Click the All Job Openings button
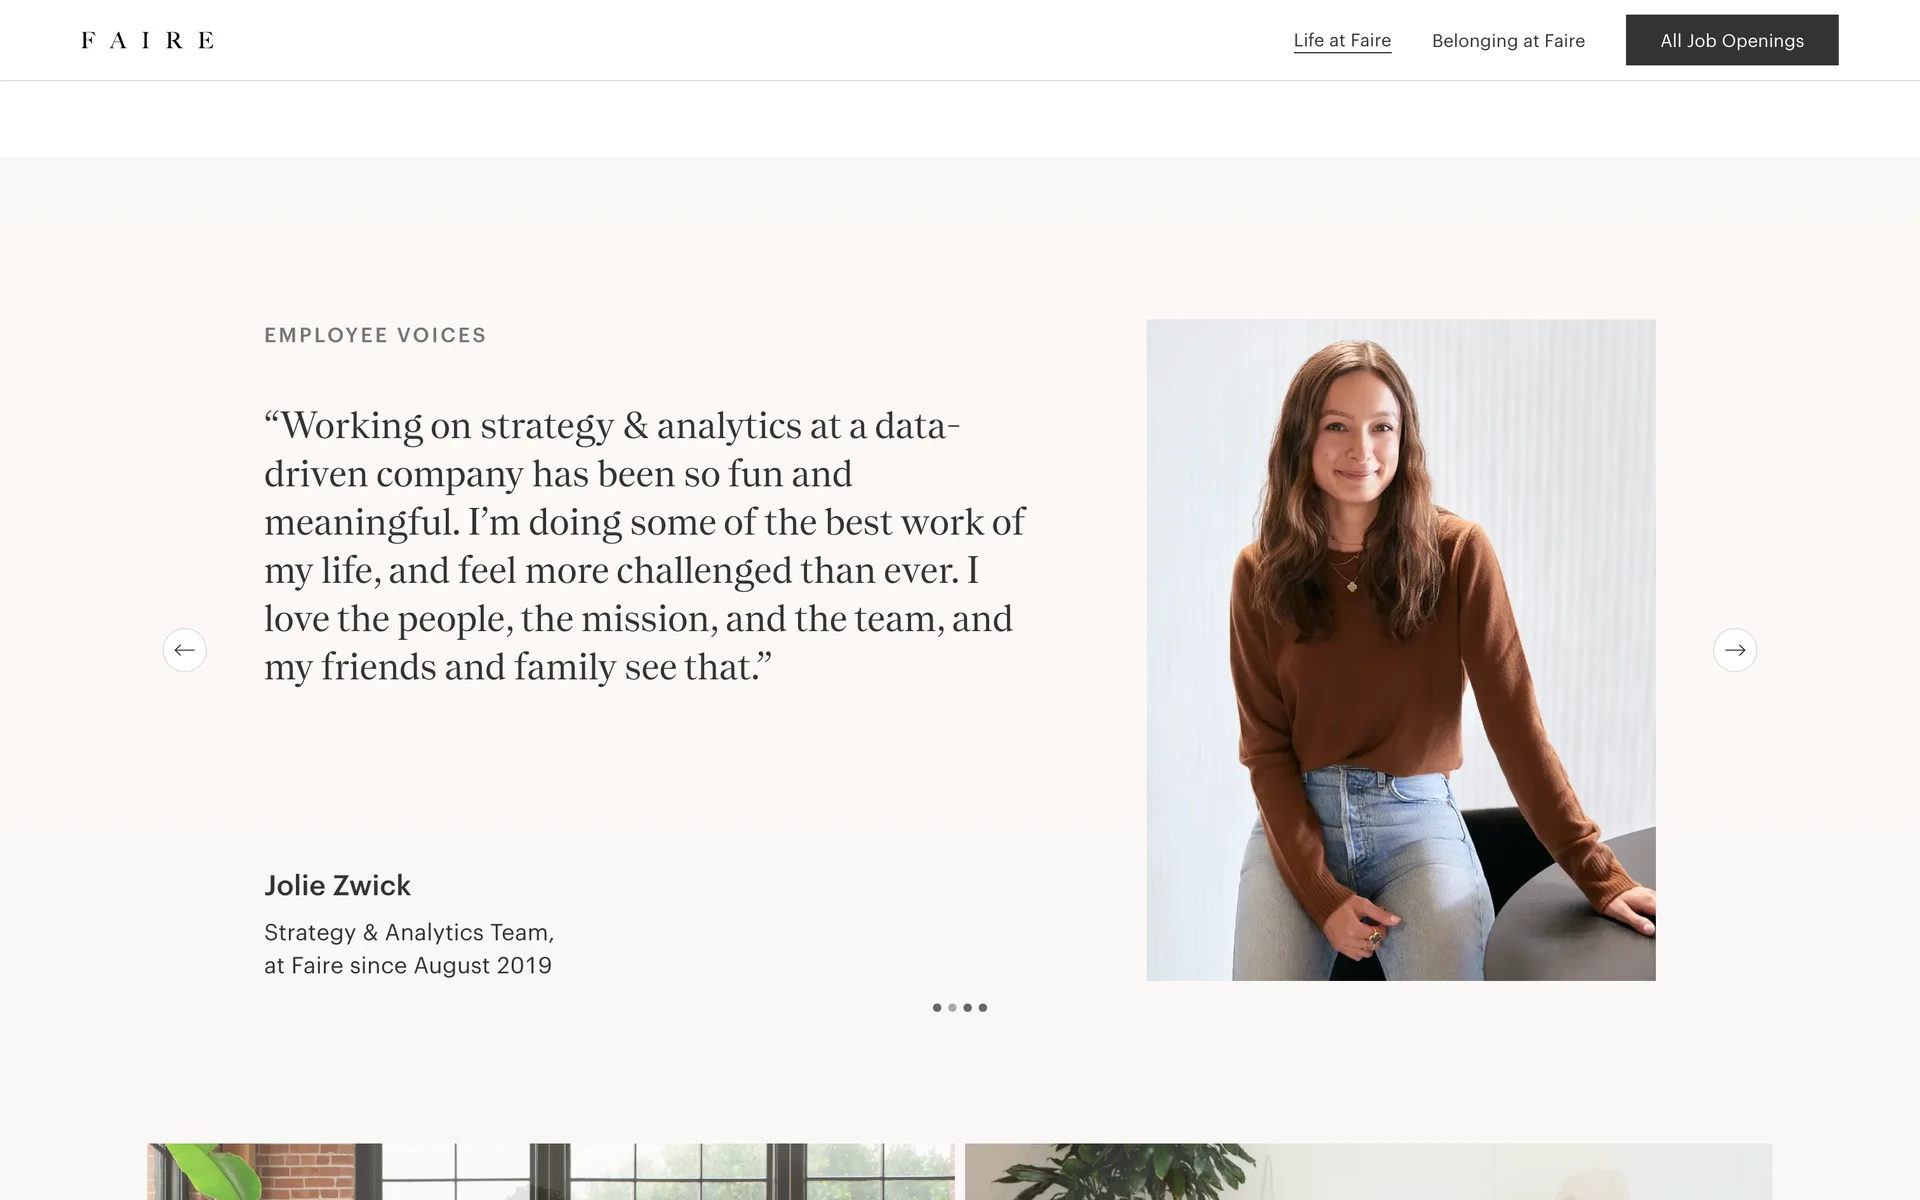Screen dimensions: 1920x1200 coord(1731,40)
